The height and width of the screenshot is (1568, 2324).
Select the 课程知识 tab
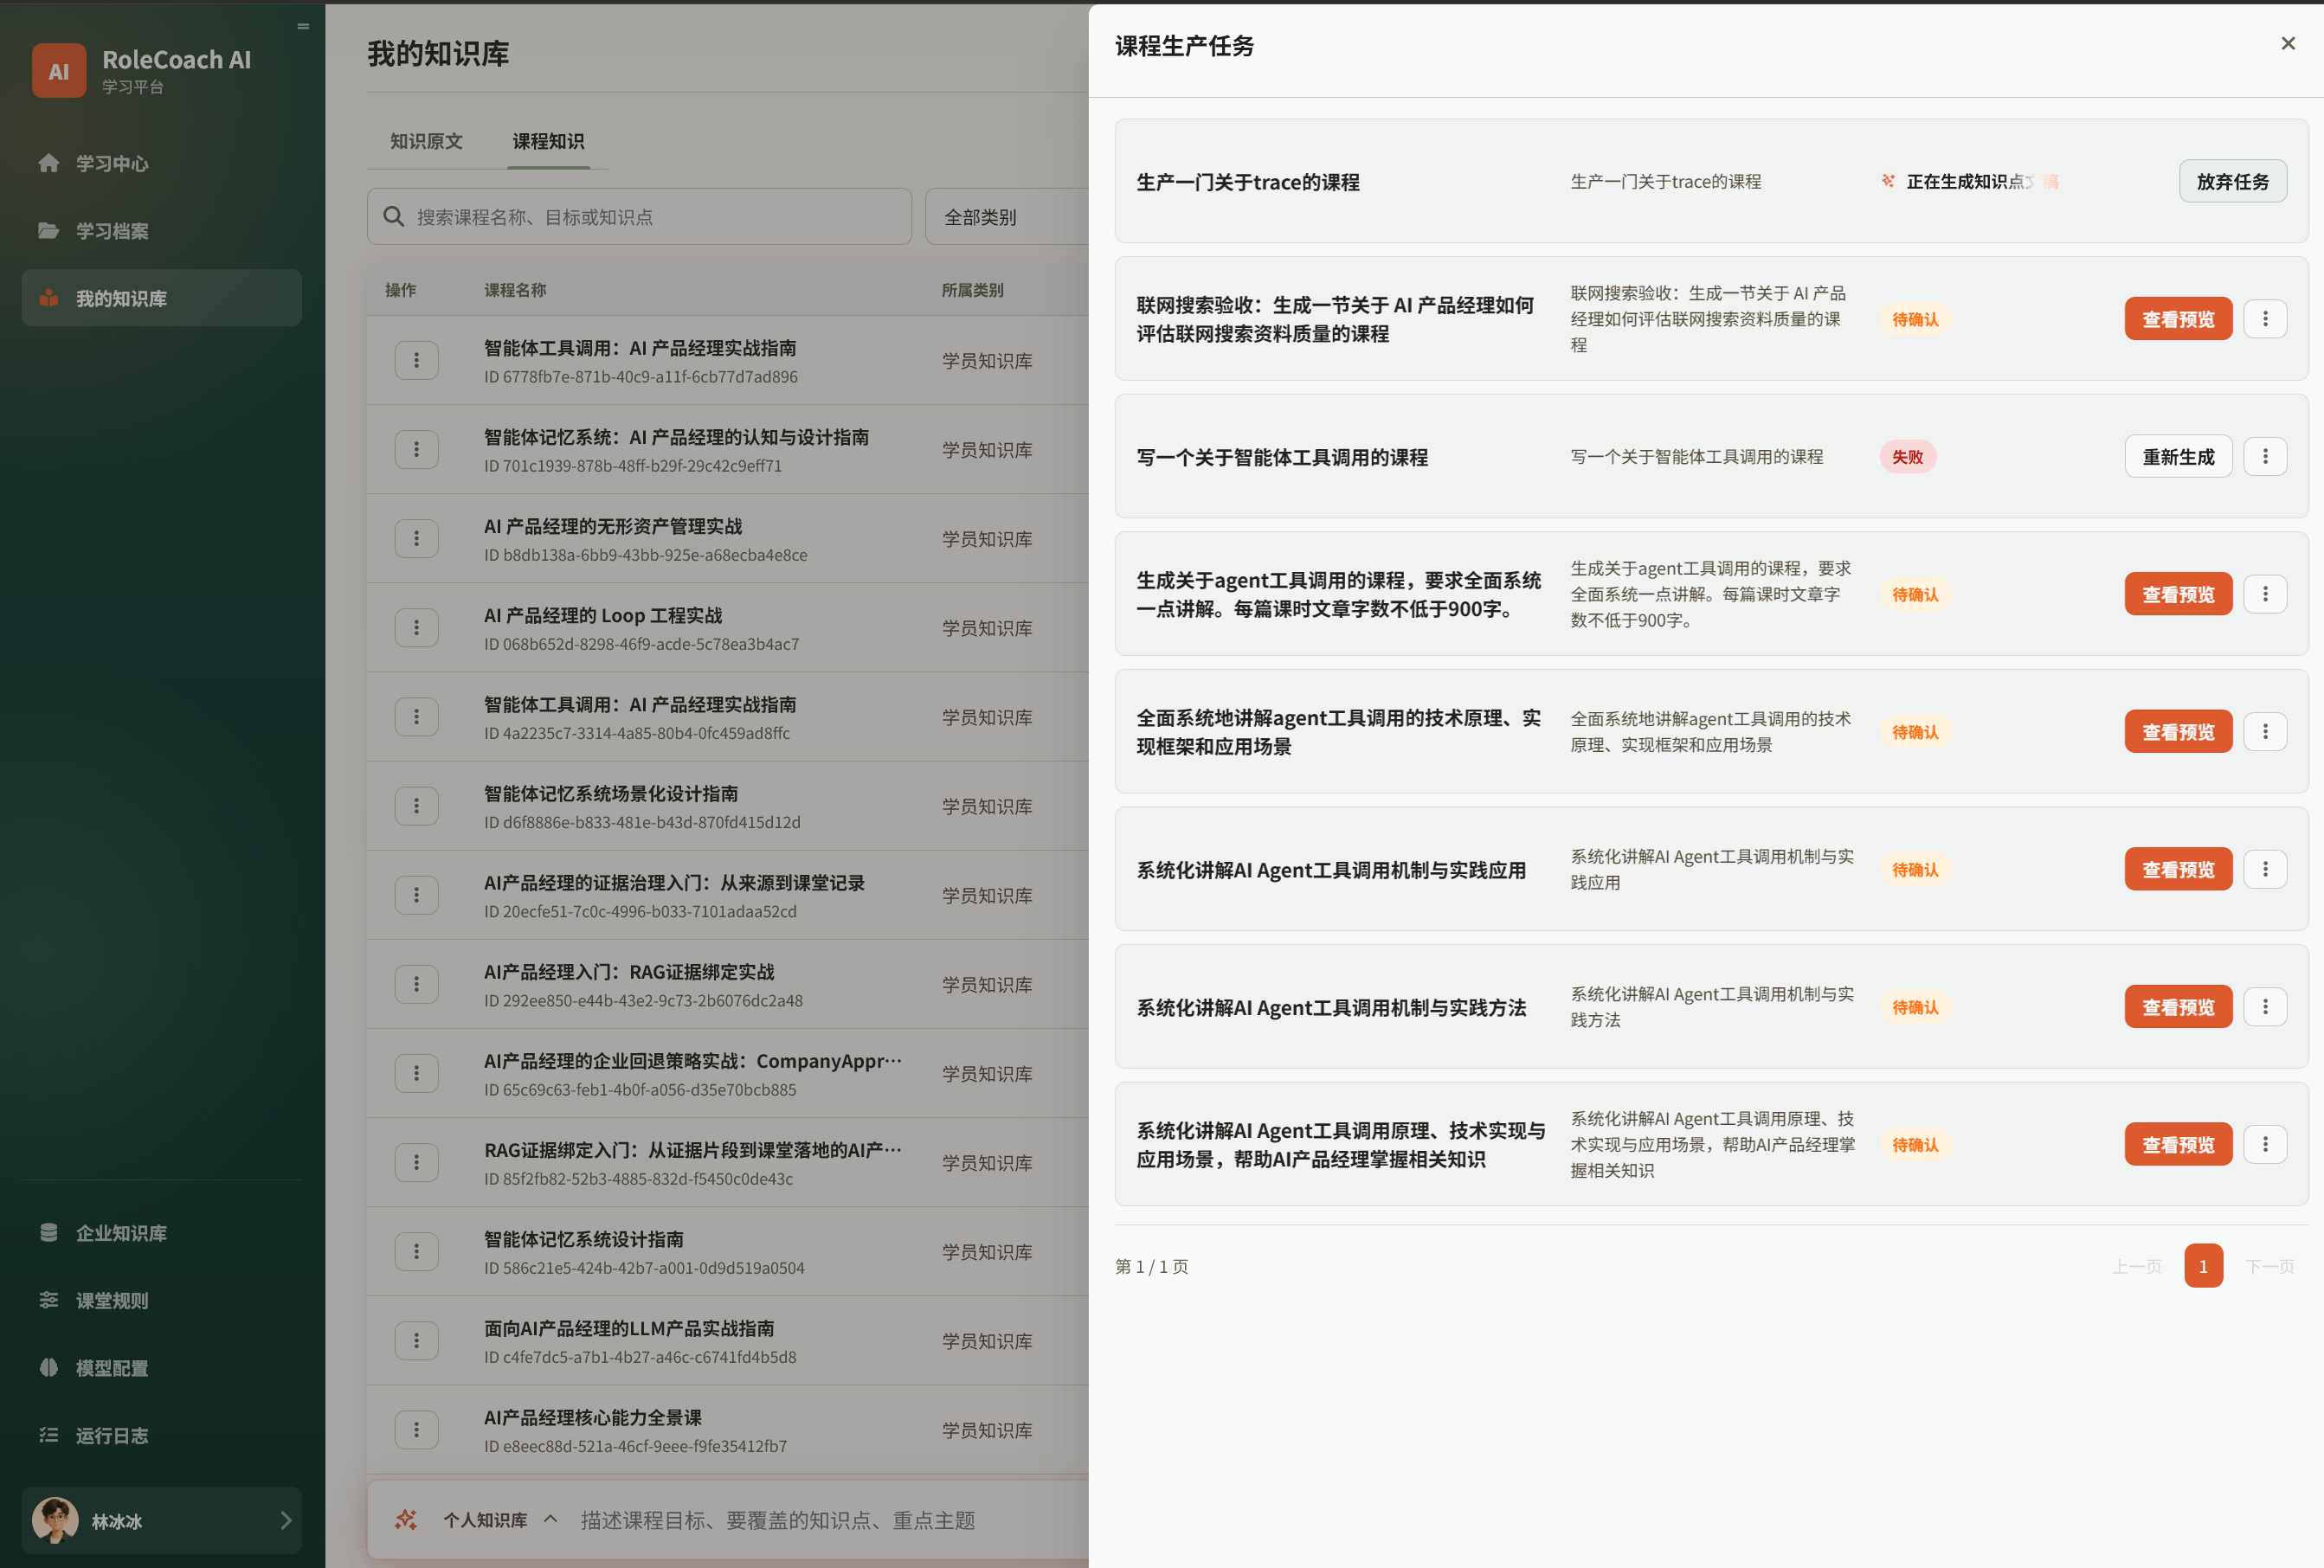[548, 141]
